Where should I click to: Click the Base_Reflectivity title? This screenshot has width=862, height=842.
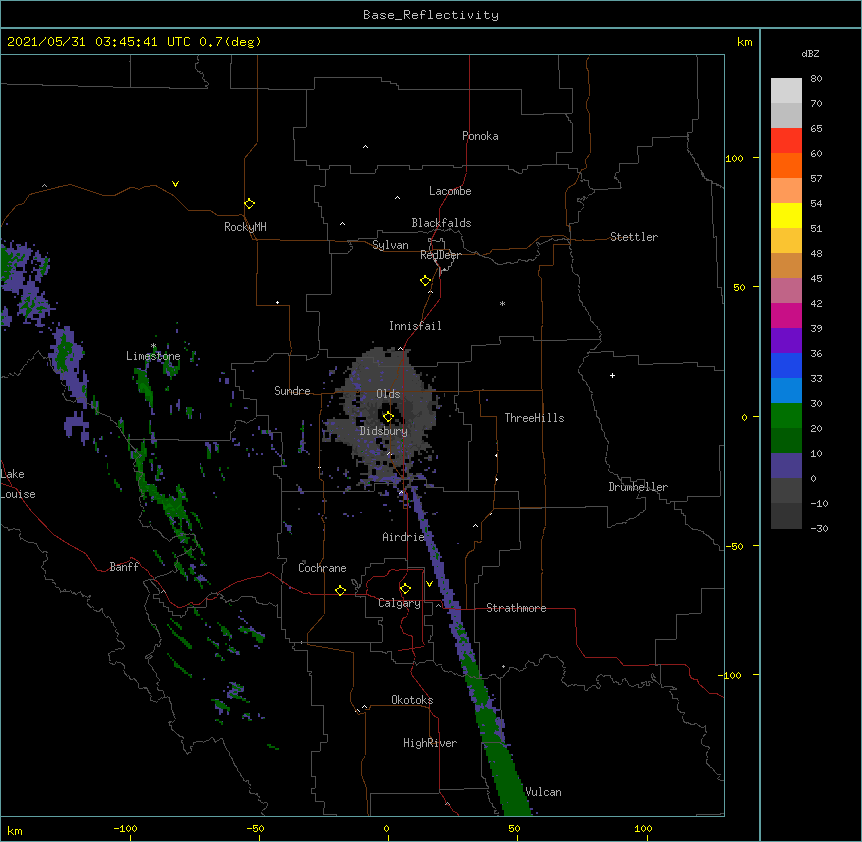coord(431,15)
